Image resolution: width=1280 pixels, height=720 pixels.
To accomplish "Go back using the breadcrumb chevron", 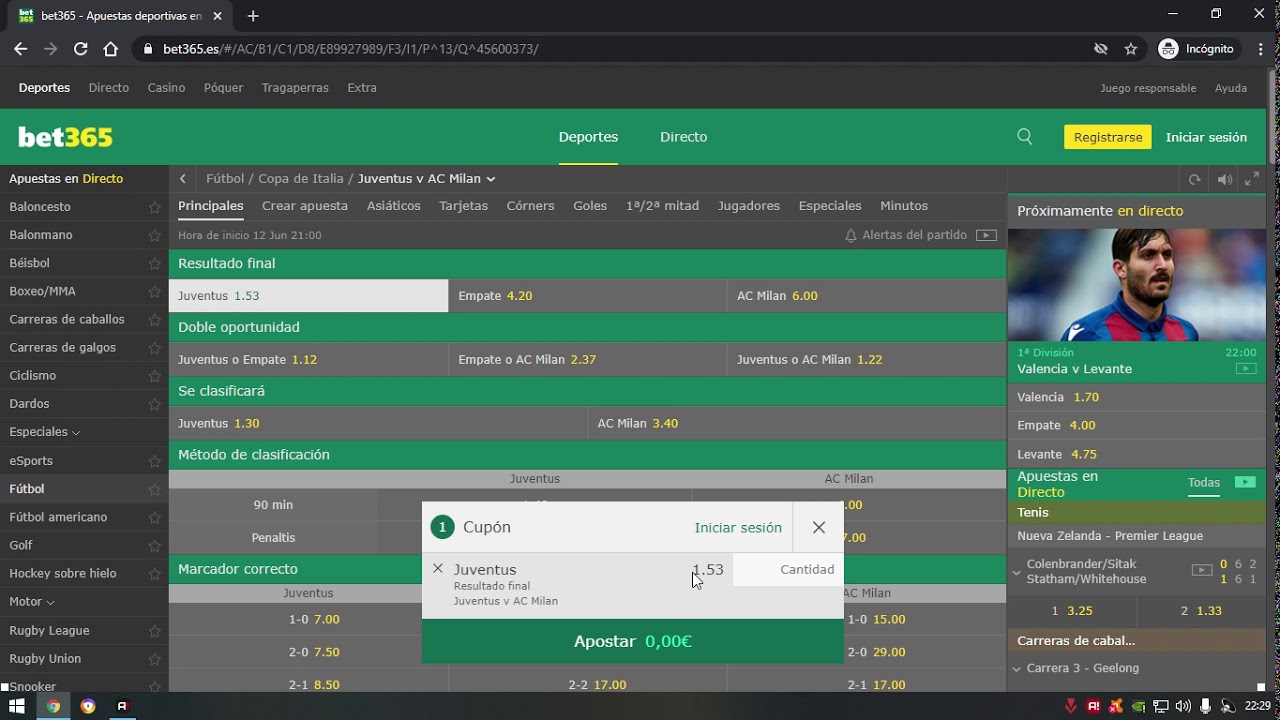I will (x=183, y=179).
